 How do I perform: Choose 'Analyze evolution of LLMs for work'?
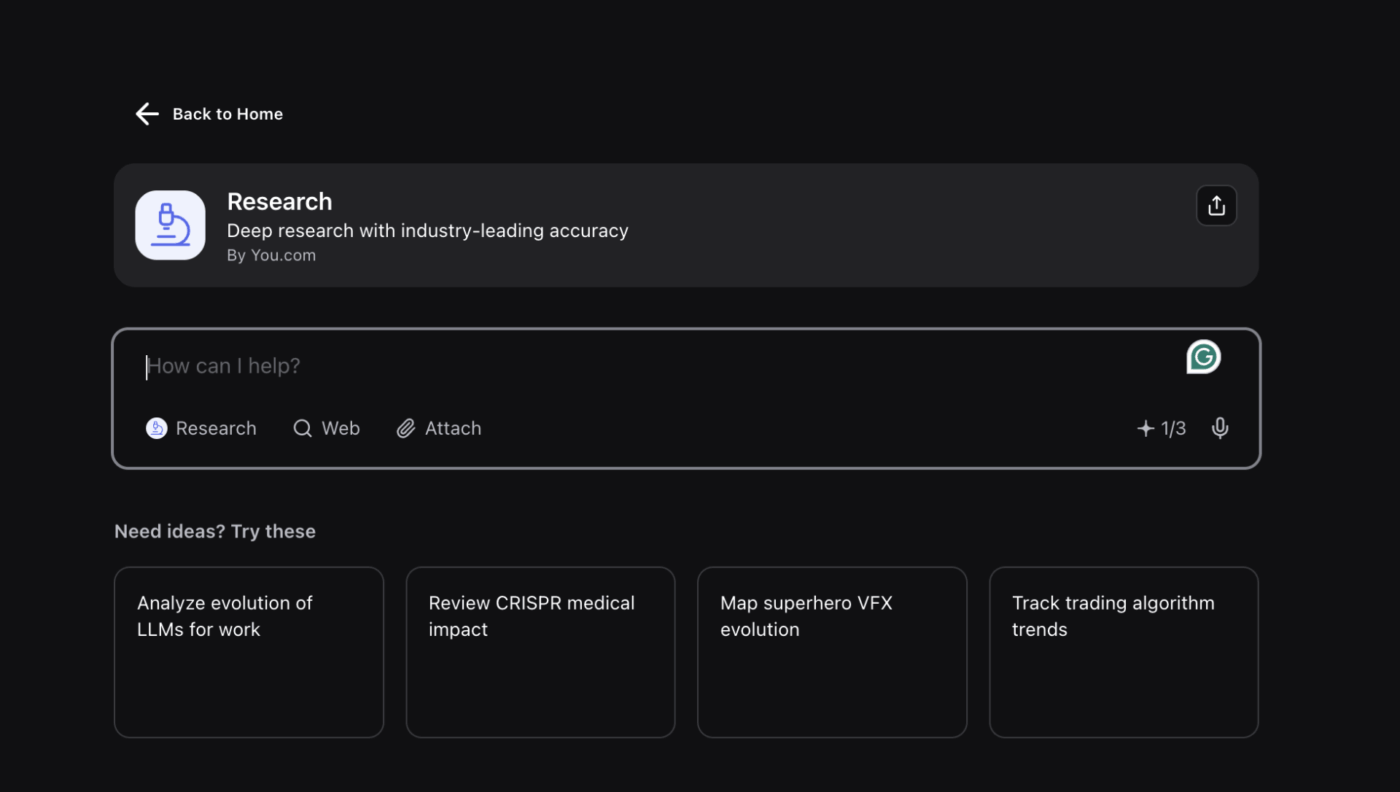[249, 652]
